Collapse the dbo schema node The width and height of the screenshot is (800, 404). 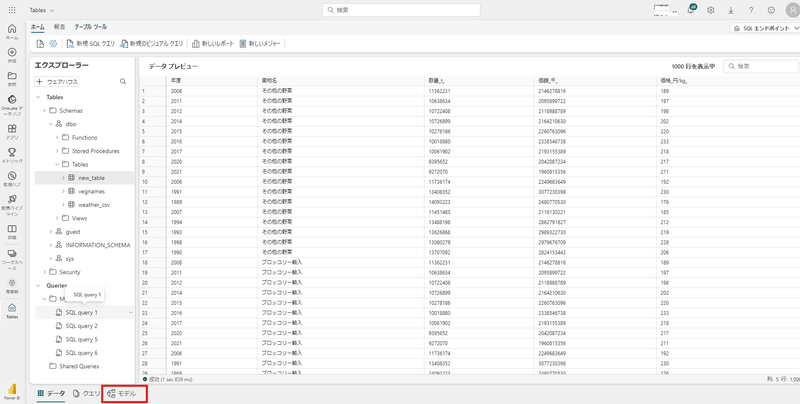point(51,124)
